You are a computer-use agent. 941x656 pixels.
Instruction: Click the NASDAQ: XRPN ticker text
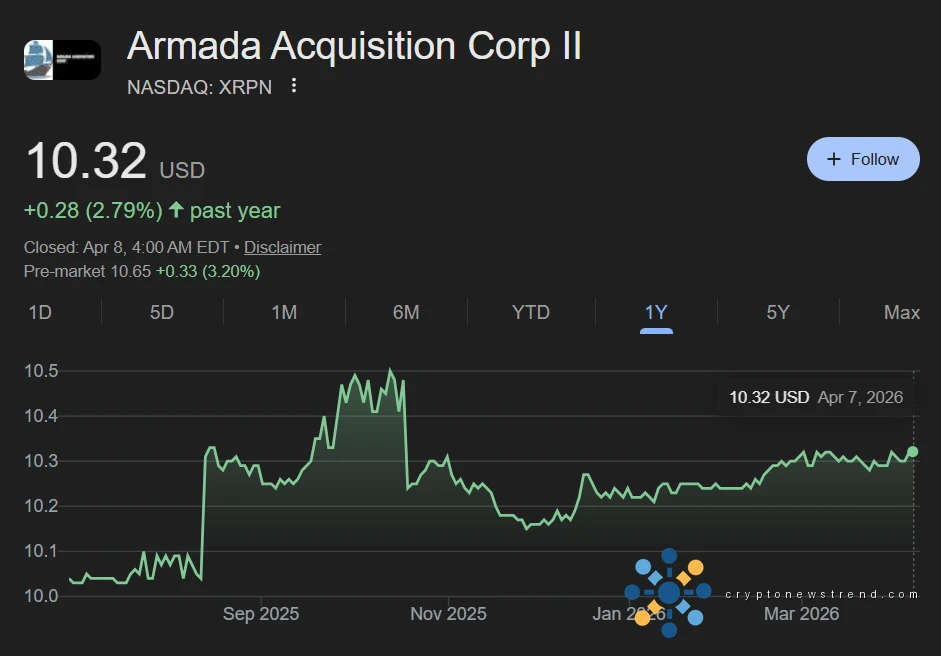200,87
